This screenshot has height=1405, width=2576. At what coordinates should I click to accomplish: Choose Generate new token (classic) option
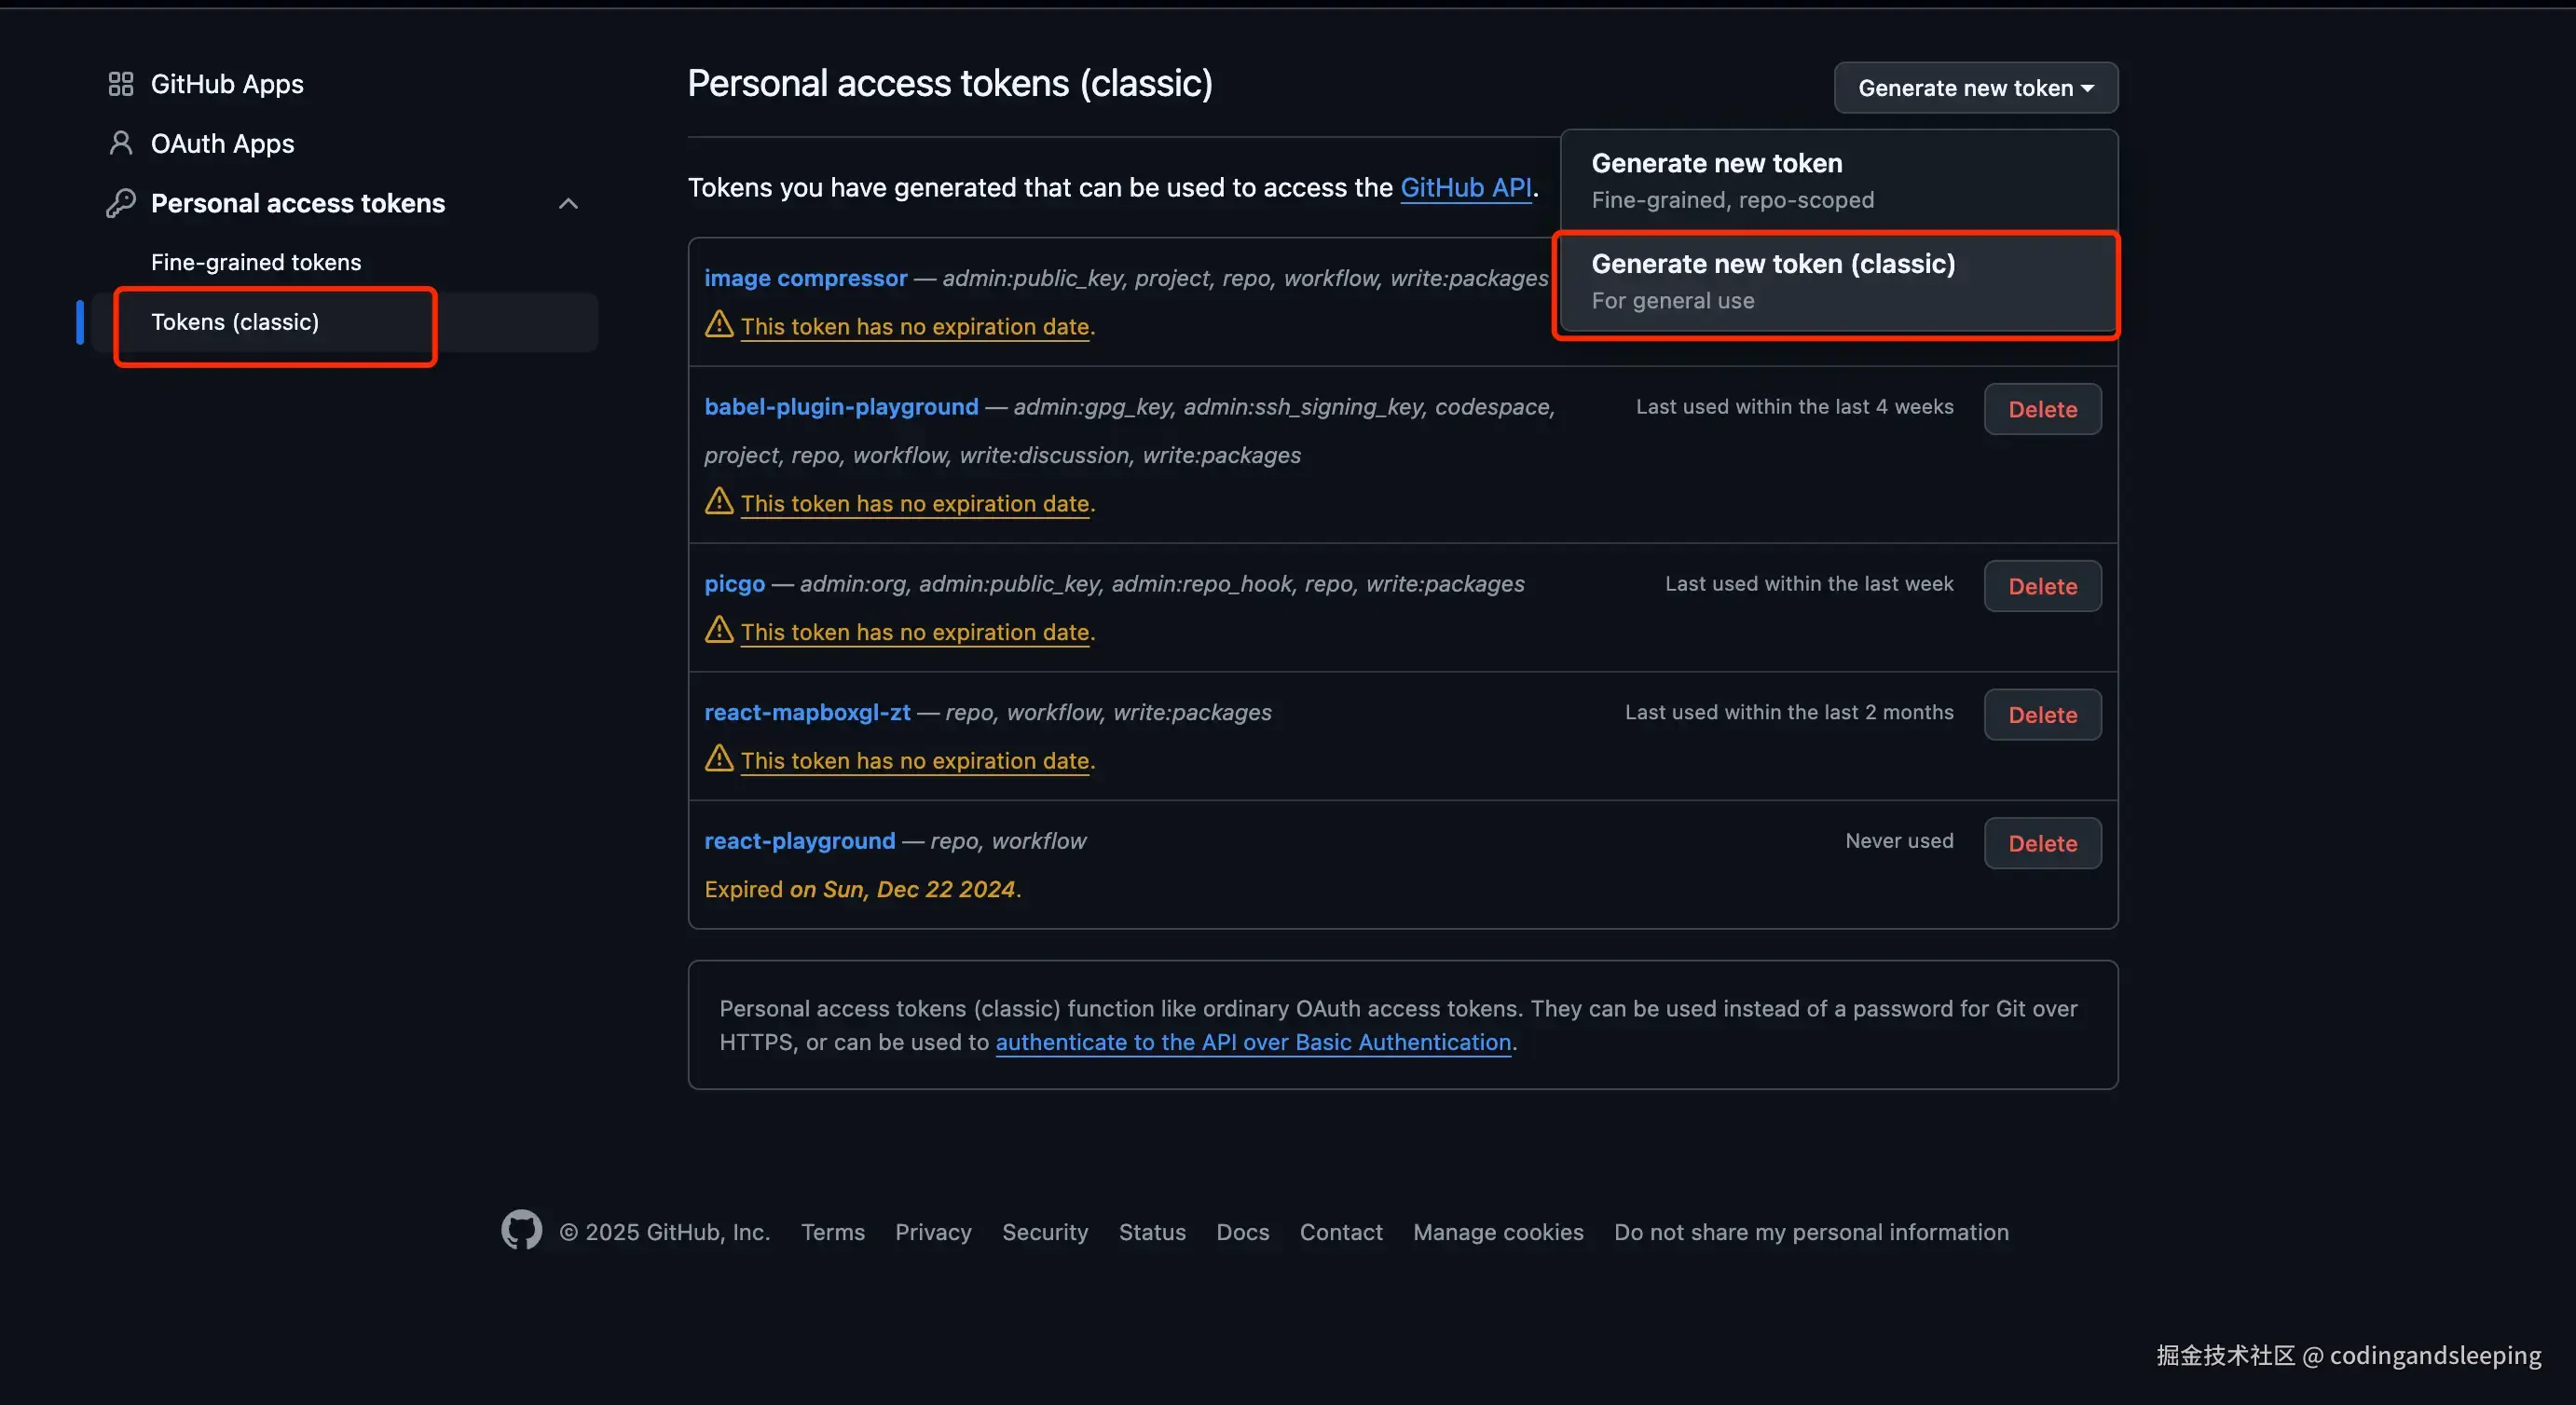pyautogui.click(x=1839, y=281)
